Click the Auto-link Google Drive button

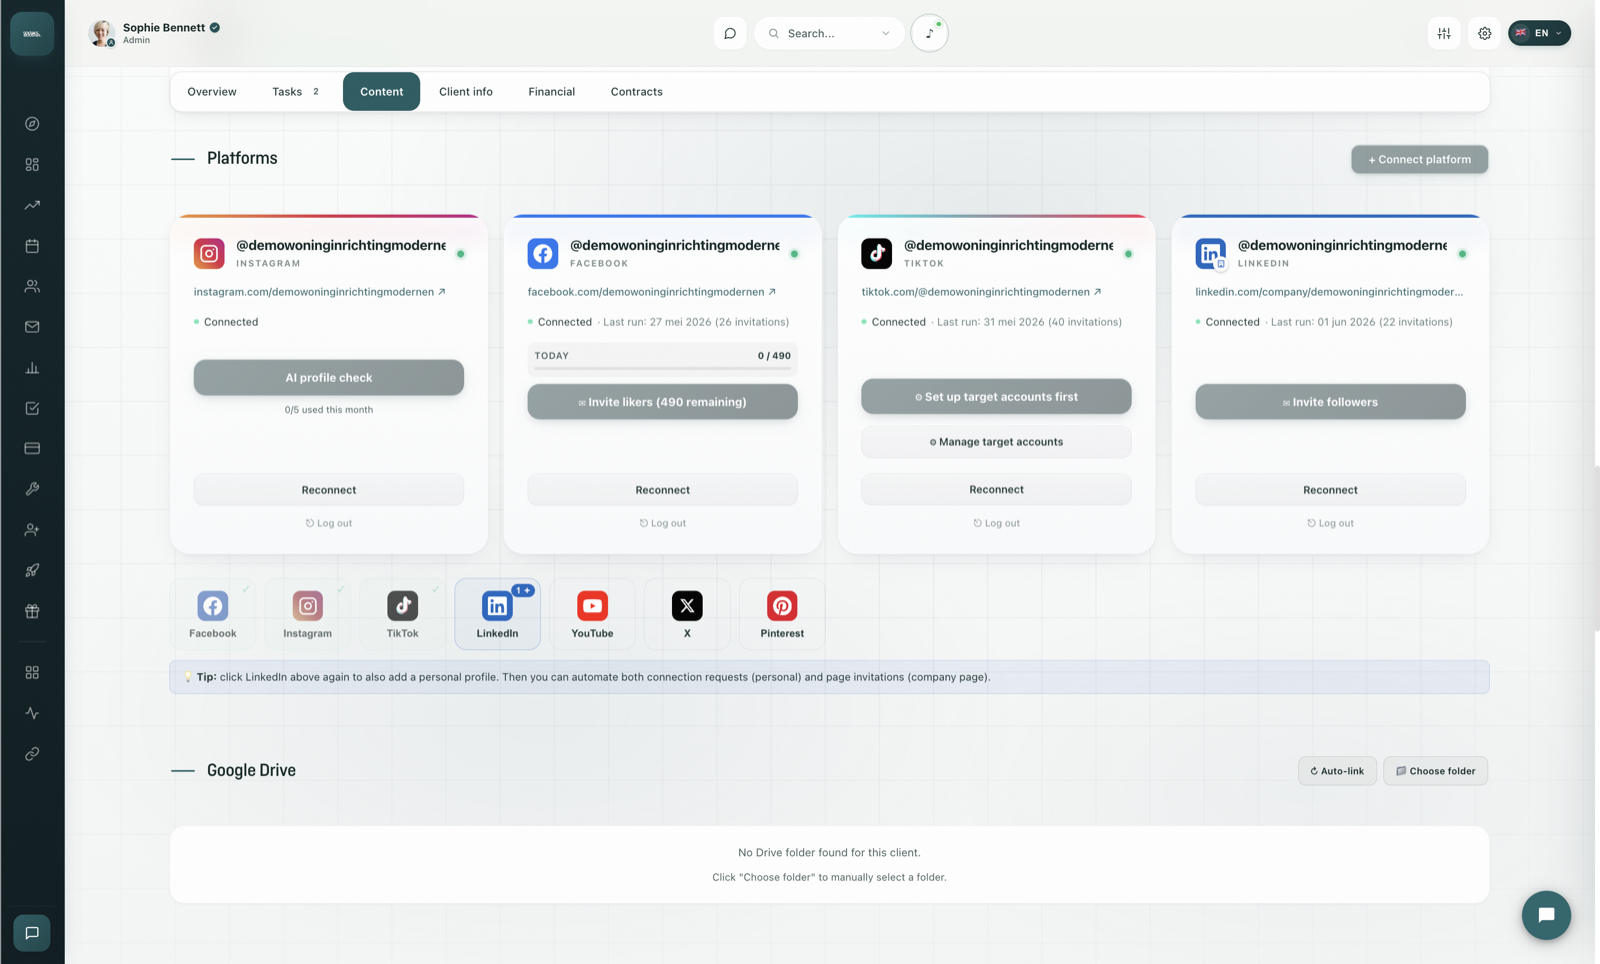(x=1337, y=771)
